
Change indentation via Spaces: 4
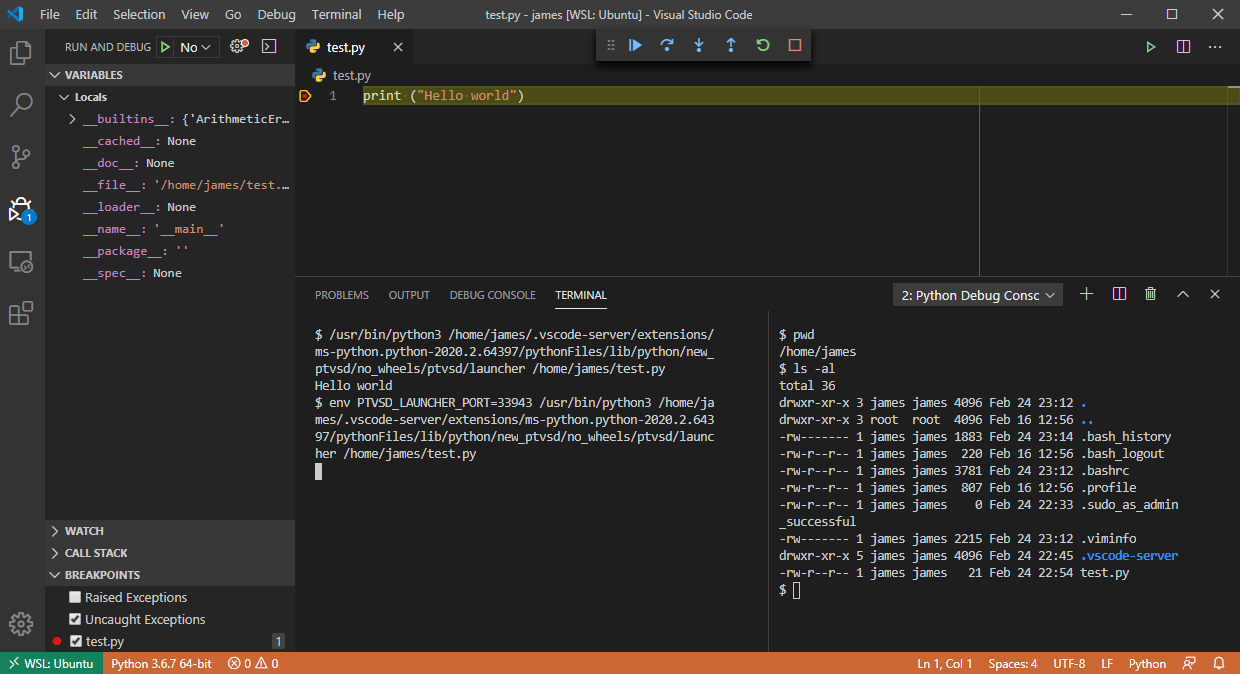coord(1012,663)
